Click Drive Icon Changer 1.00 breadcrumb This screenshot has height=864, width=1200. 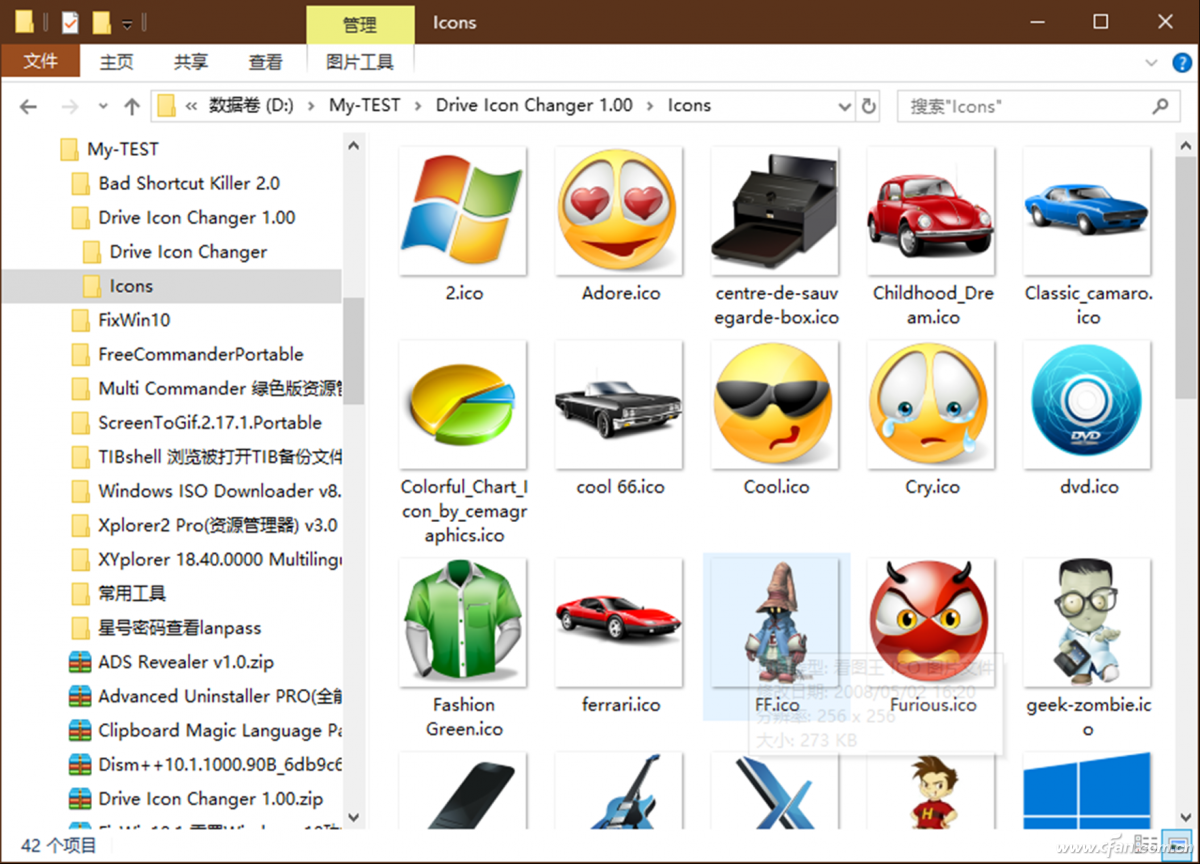click(534, 105)
